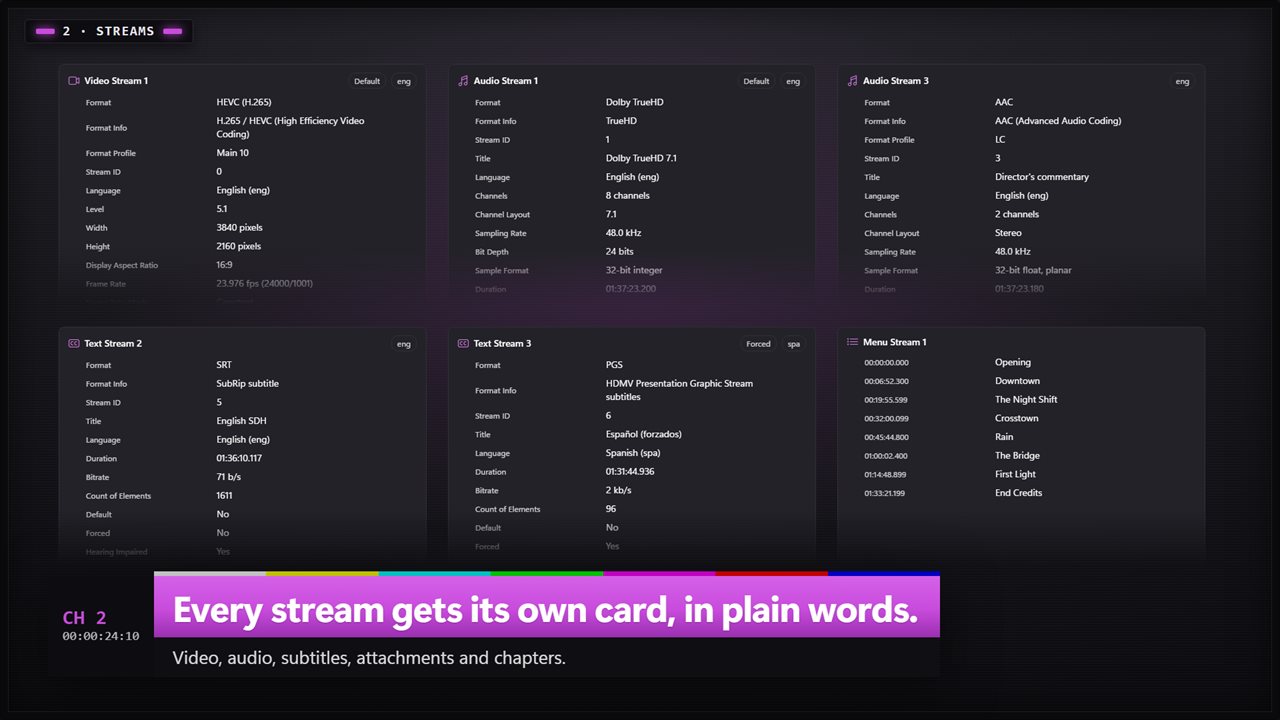Click the eng badge on Audio Stream 3
The width and height of the screenshot is (1280, 720).
tap(1182, 81)
